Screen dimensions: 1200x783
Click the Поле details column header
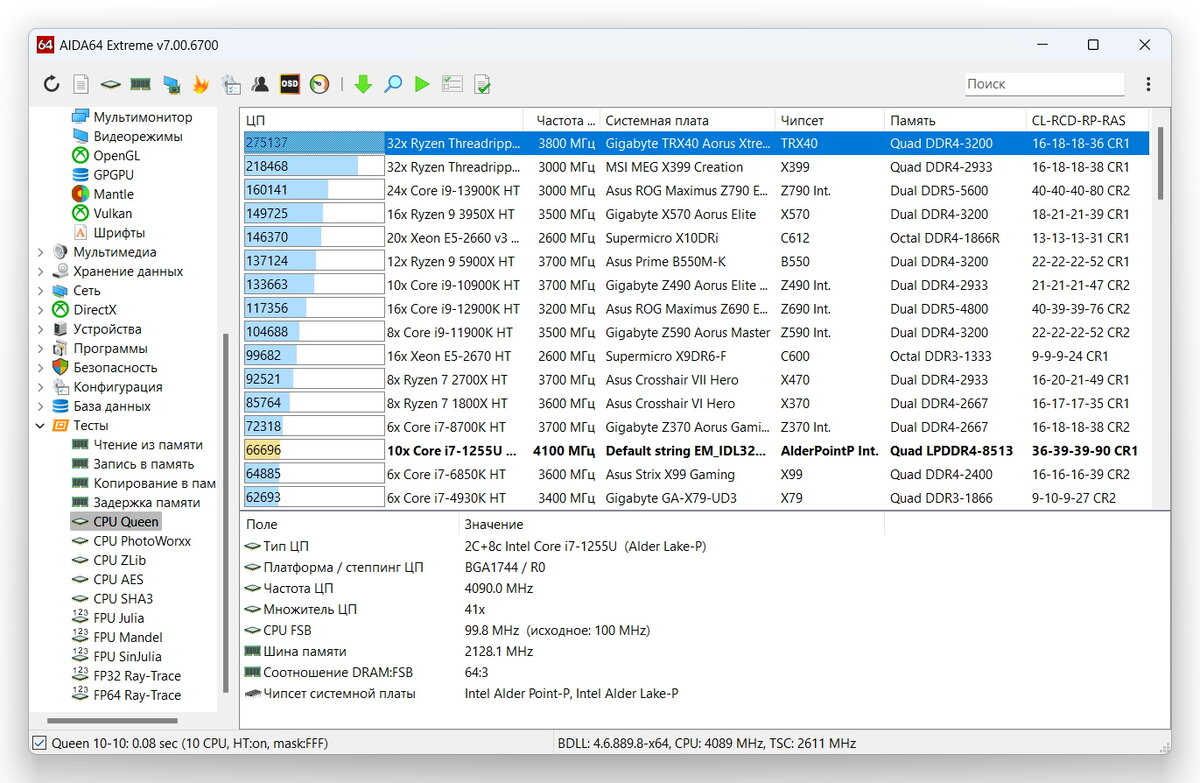(350, 524)
